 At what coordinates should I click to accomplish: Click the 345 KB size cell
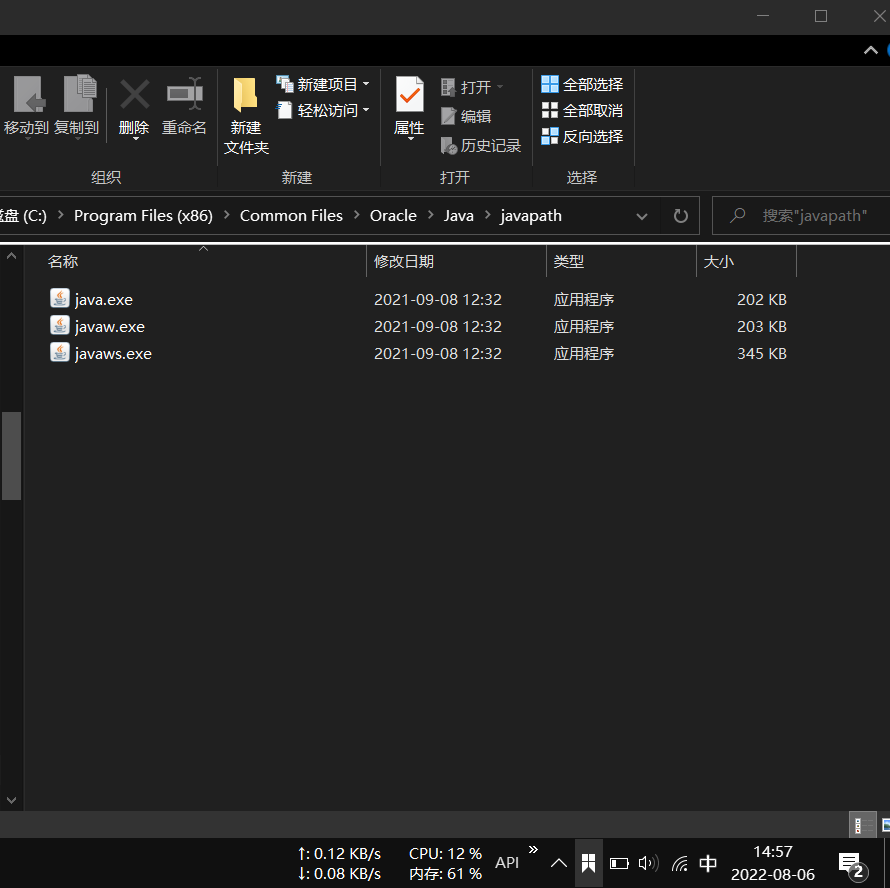click(x=762, y=354)
